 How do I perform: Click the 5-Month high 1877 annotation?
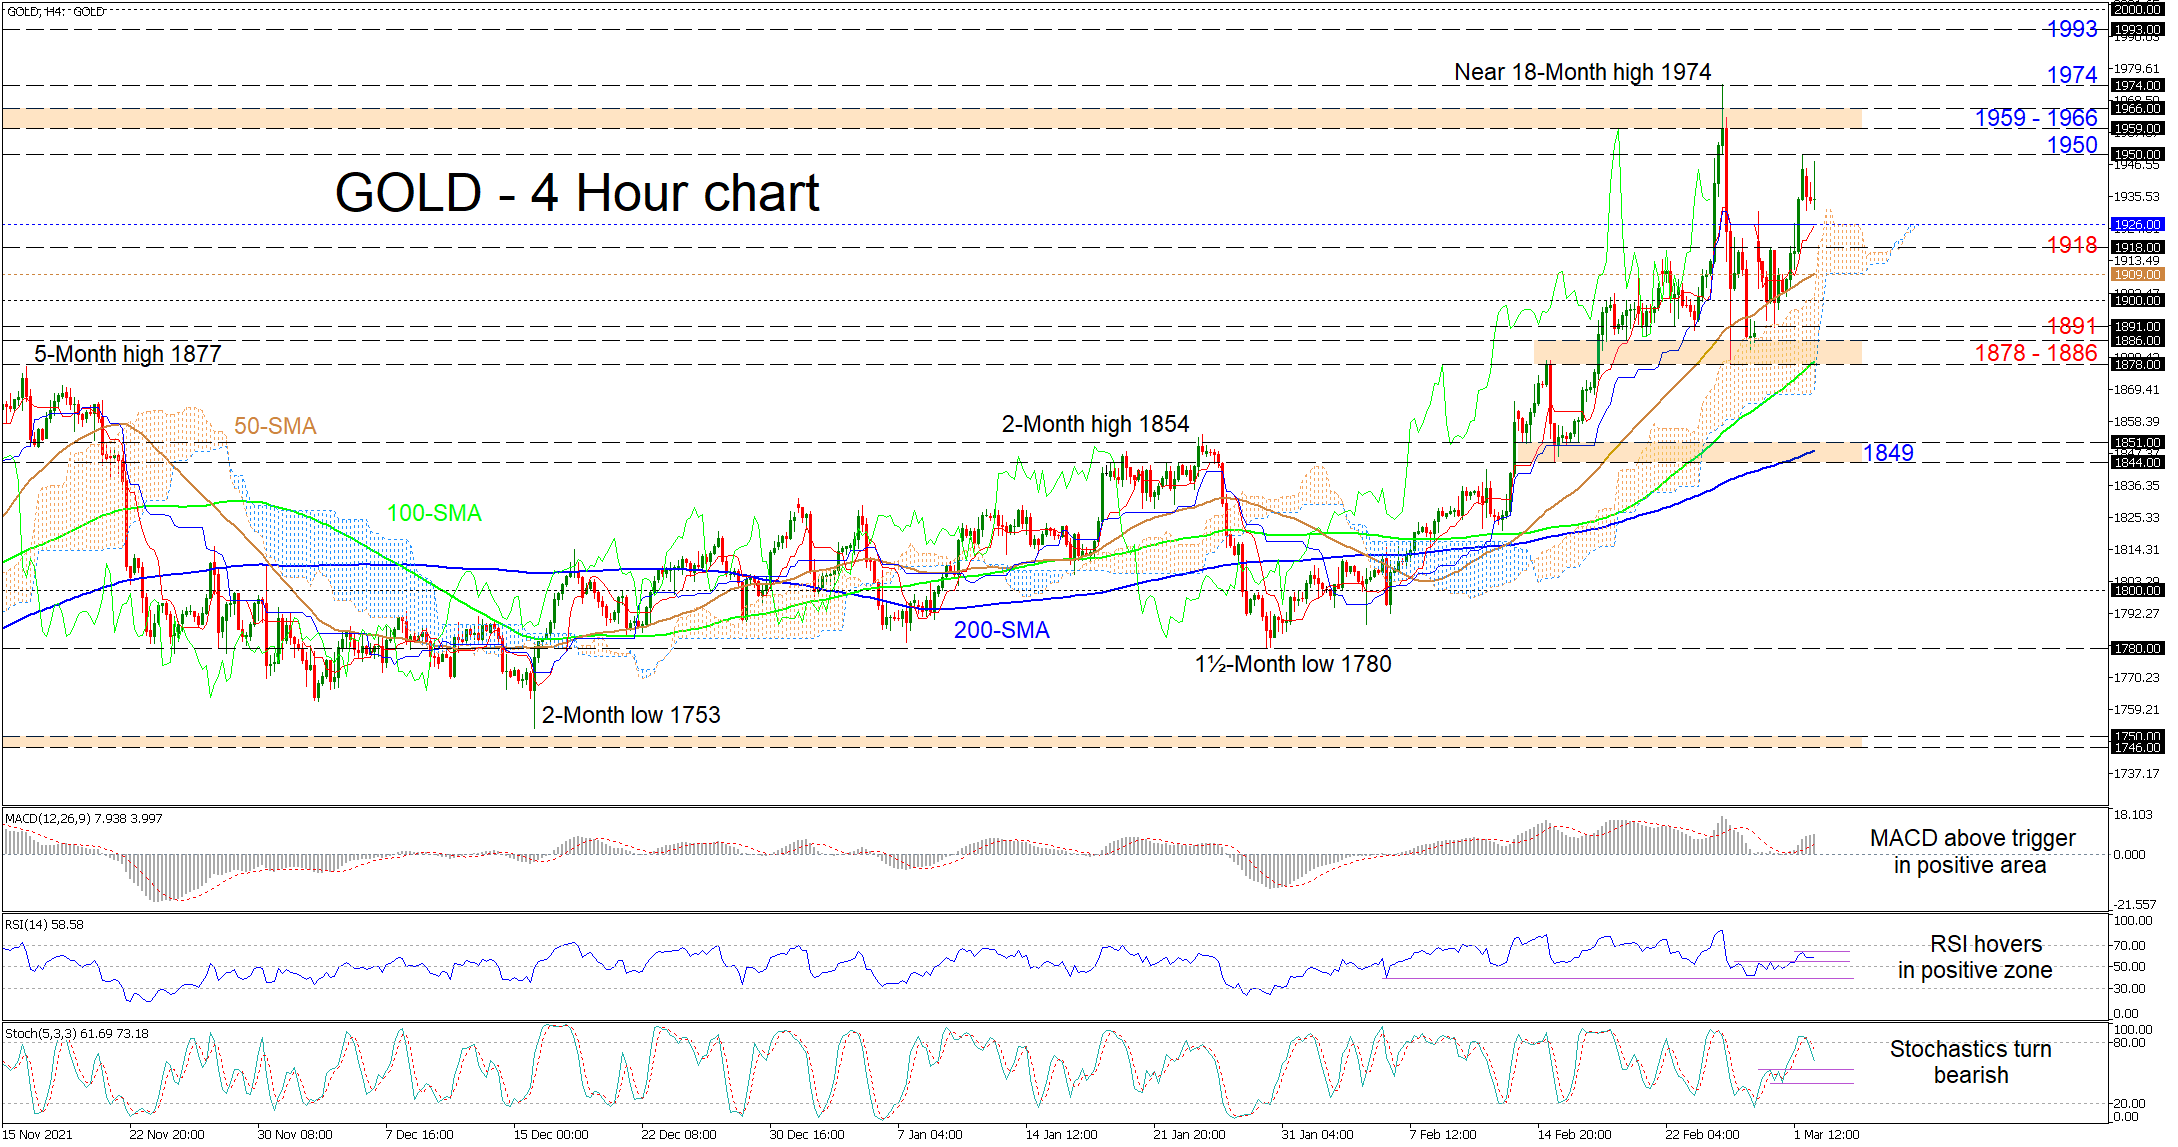click(127, 353)
